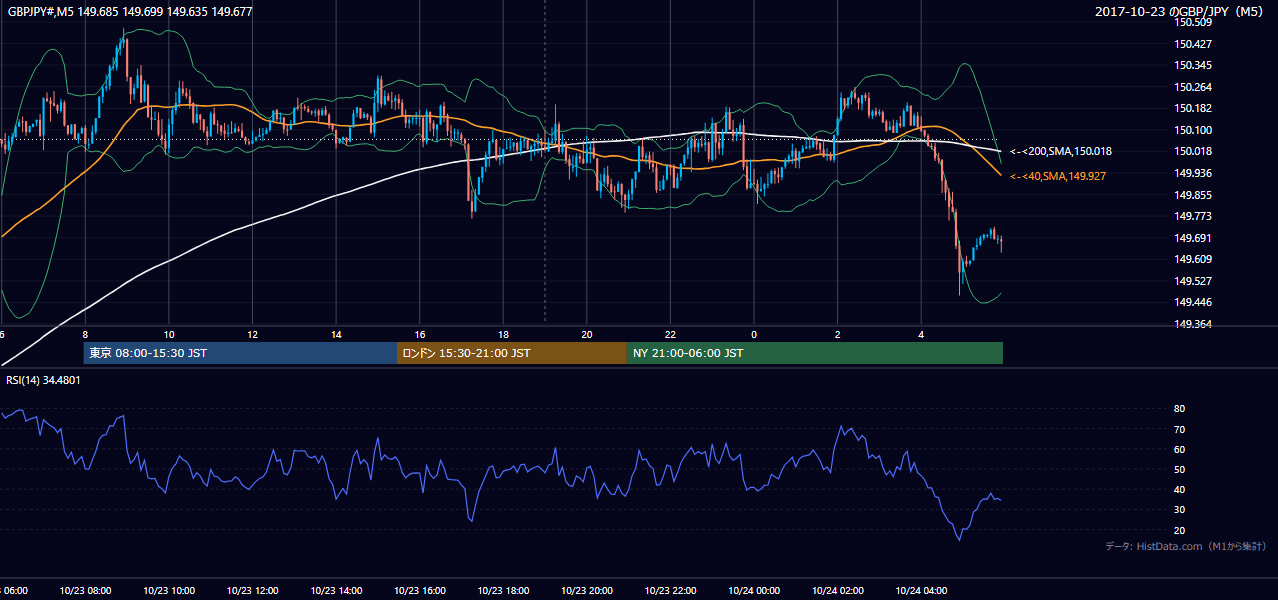Click price level 149.855 on the axis
Viewport: 1278px width, 600px height.
1192,195
